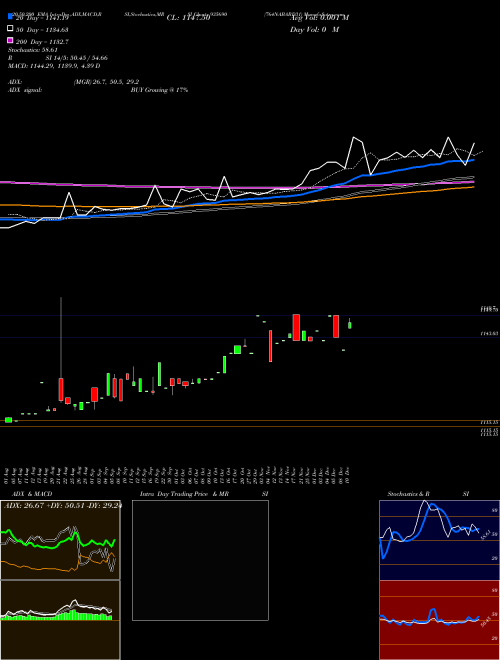500x660 pixels.
Task: Click the '200 Day = 1132.7' legend text
Action: [x=43, y=41]
